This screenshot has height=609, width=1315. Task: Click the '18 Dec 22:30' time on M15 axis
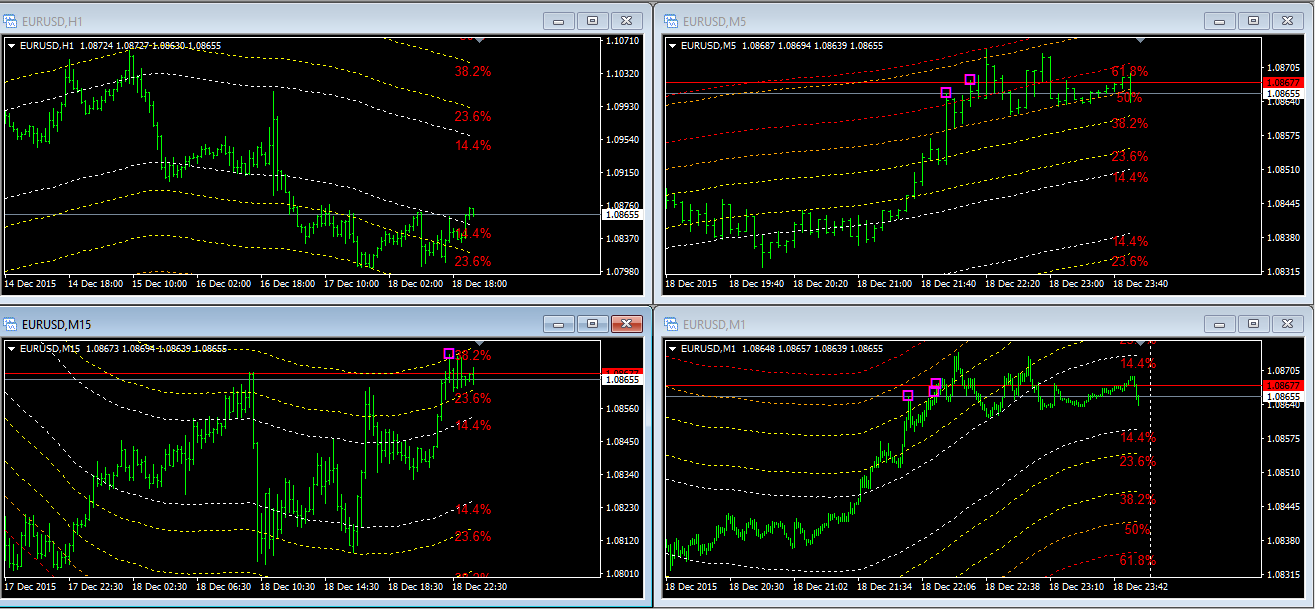[x=481, y=587]
